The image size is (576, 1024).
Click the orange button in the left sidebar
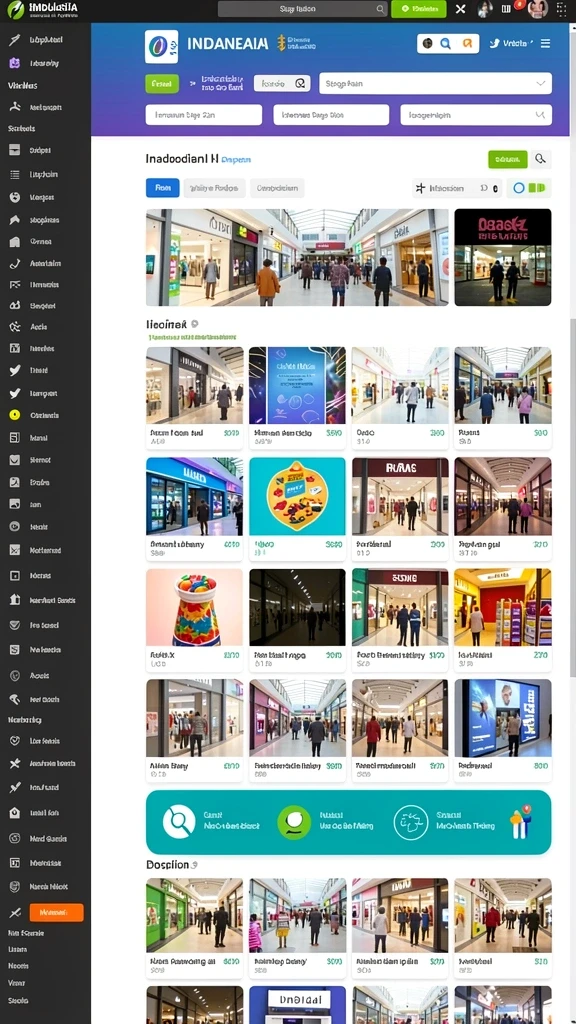point(56,912)
